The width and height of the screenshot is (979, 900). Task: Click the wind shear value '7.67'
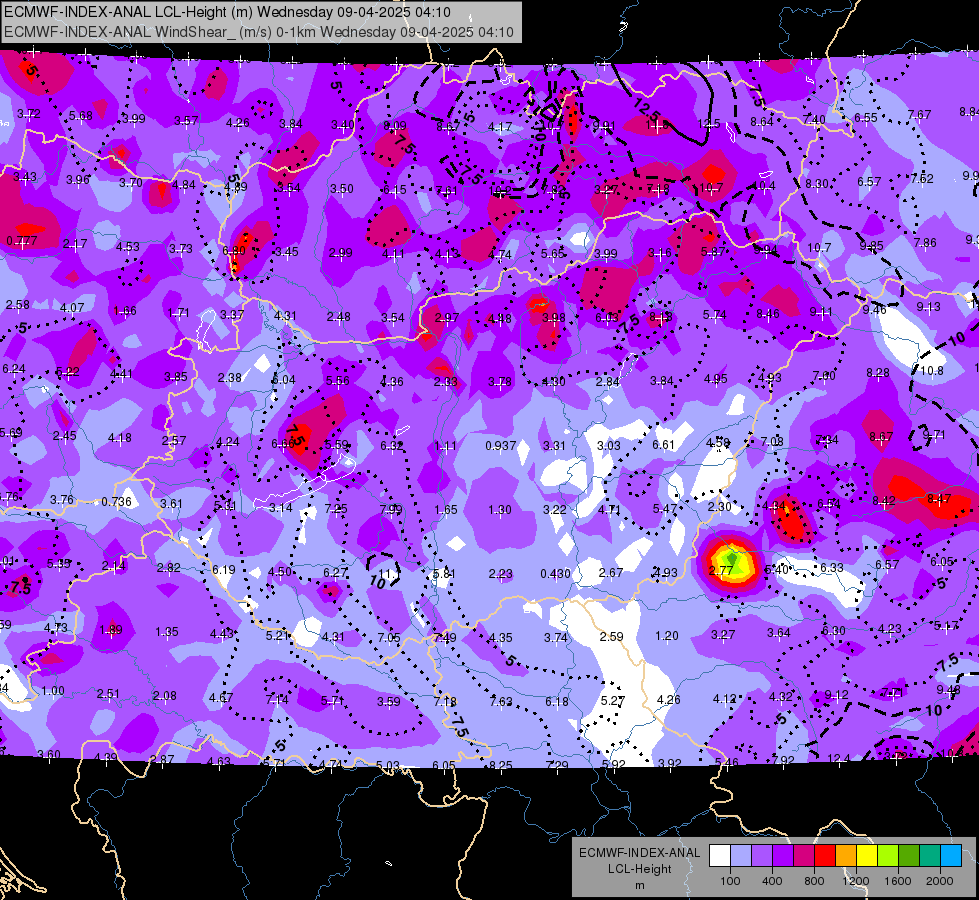tap(919, 115)
